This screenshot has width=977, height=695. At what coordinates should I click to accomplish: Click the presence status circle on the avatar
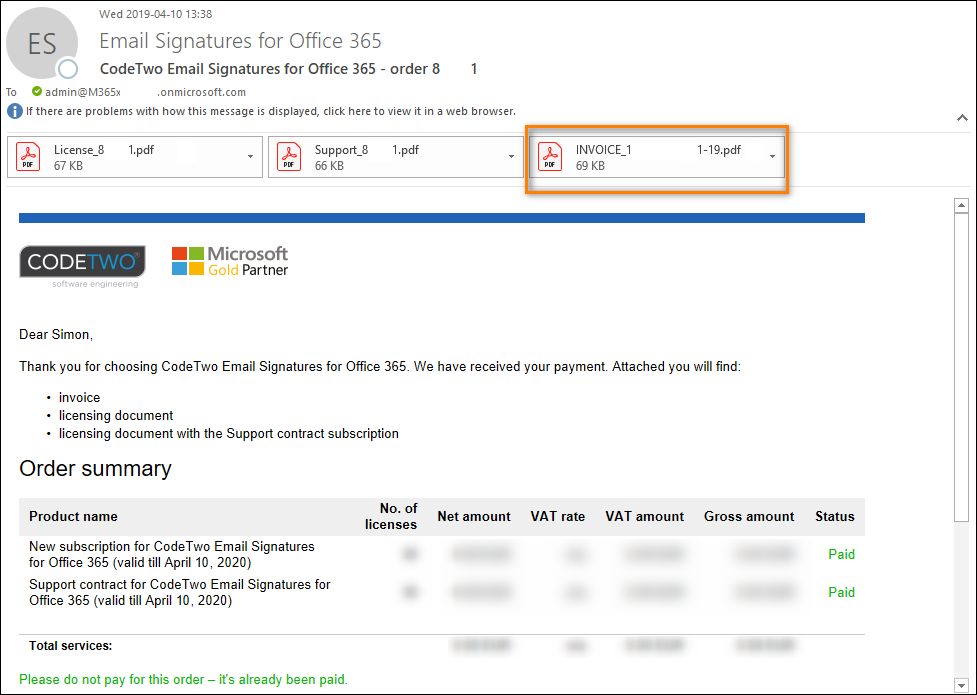[x=65, y=68]
